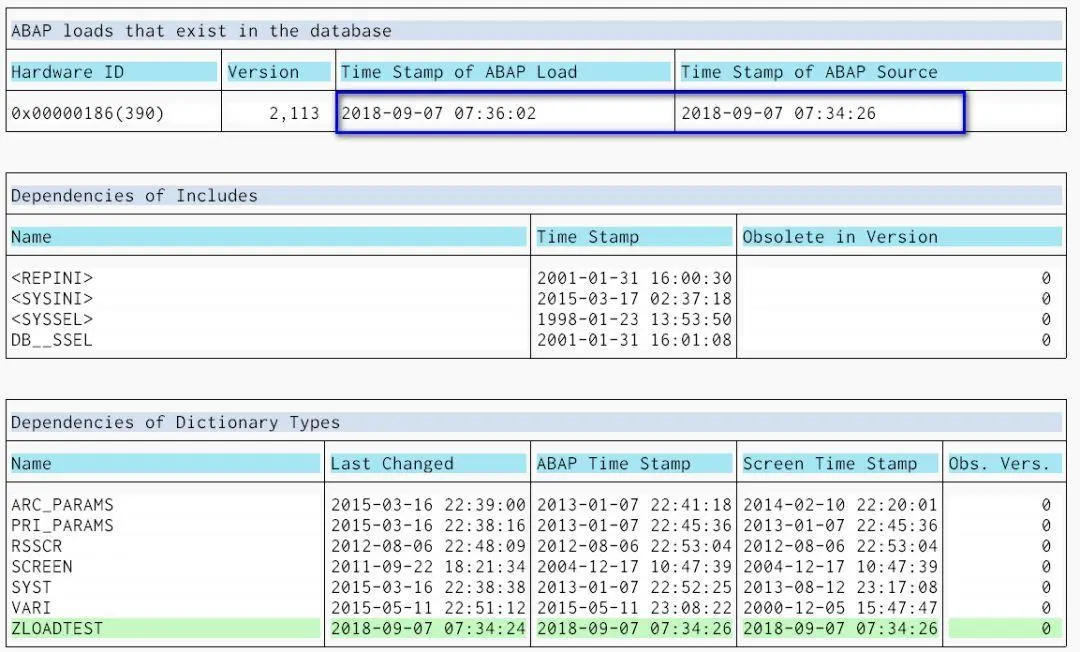
Task: Select the SCREEN dictionary type
Action: tap(41, 567)
